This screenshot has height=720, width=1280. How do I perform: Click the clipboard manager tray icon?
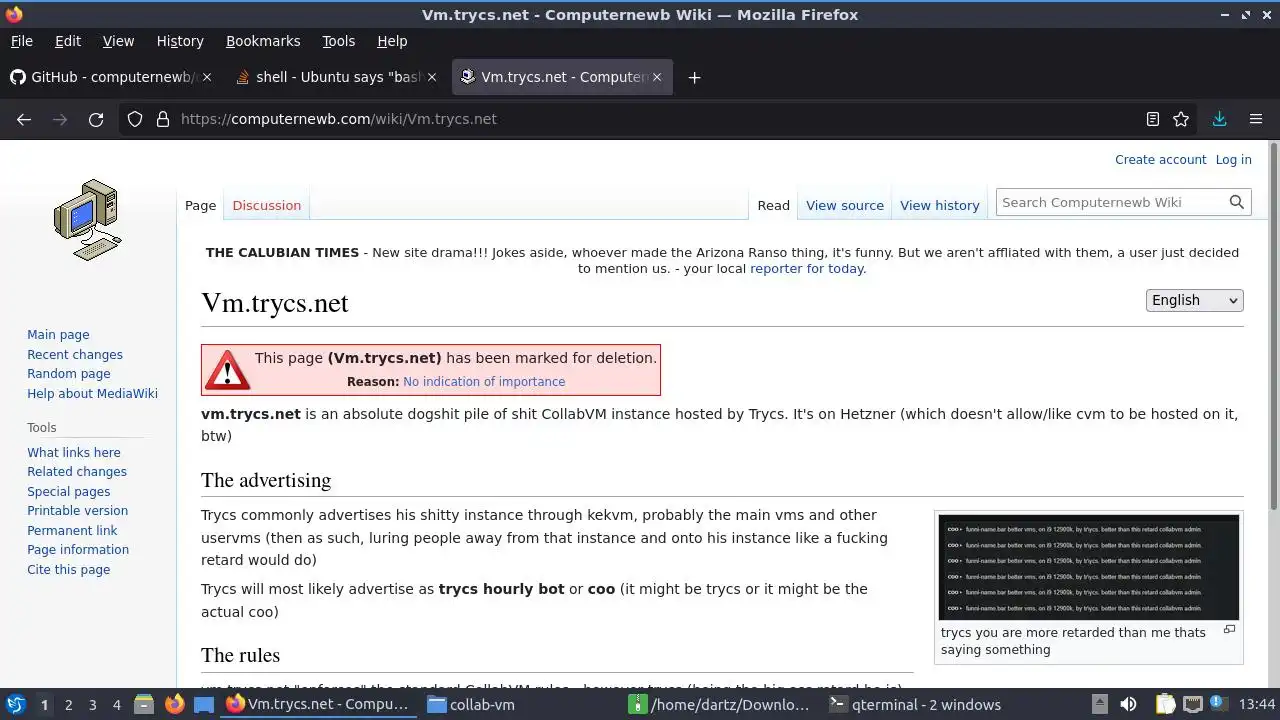point(1165,704)
